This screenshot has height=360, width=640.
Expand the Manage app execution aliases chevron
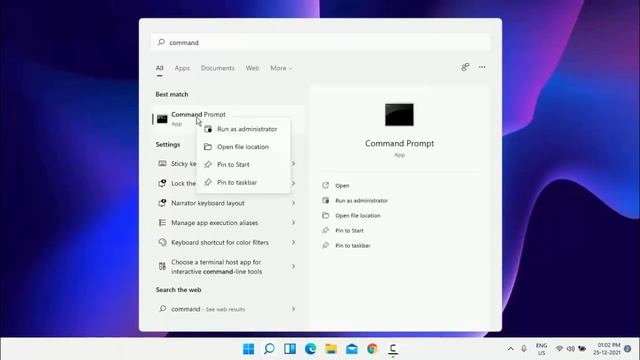293,222
